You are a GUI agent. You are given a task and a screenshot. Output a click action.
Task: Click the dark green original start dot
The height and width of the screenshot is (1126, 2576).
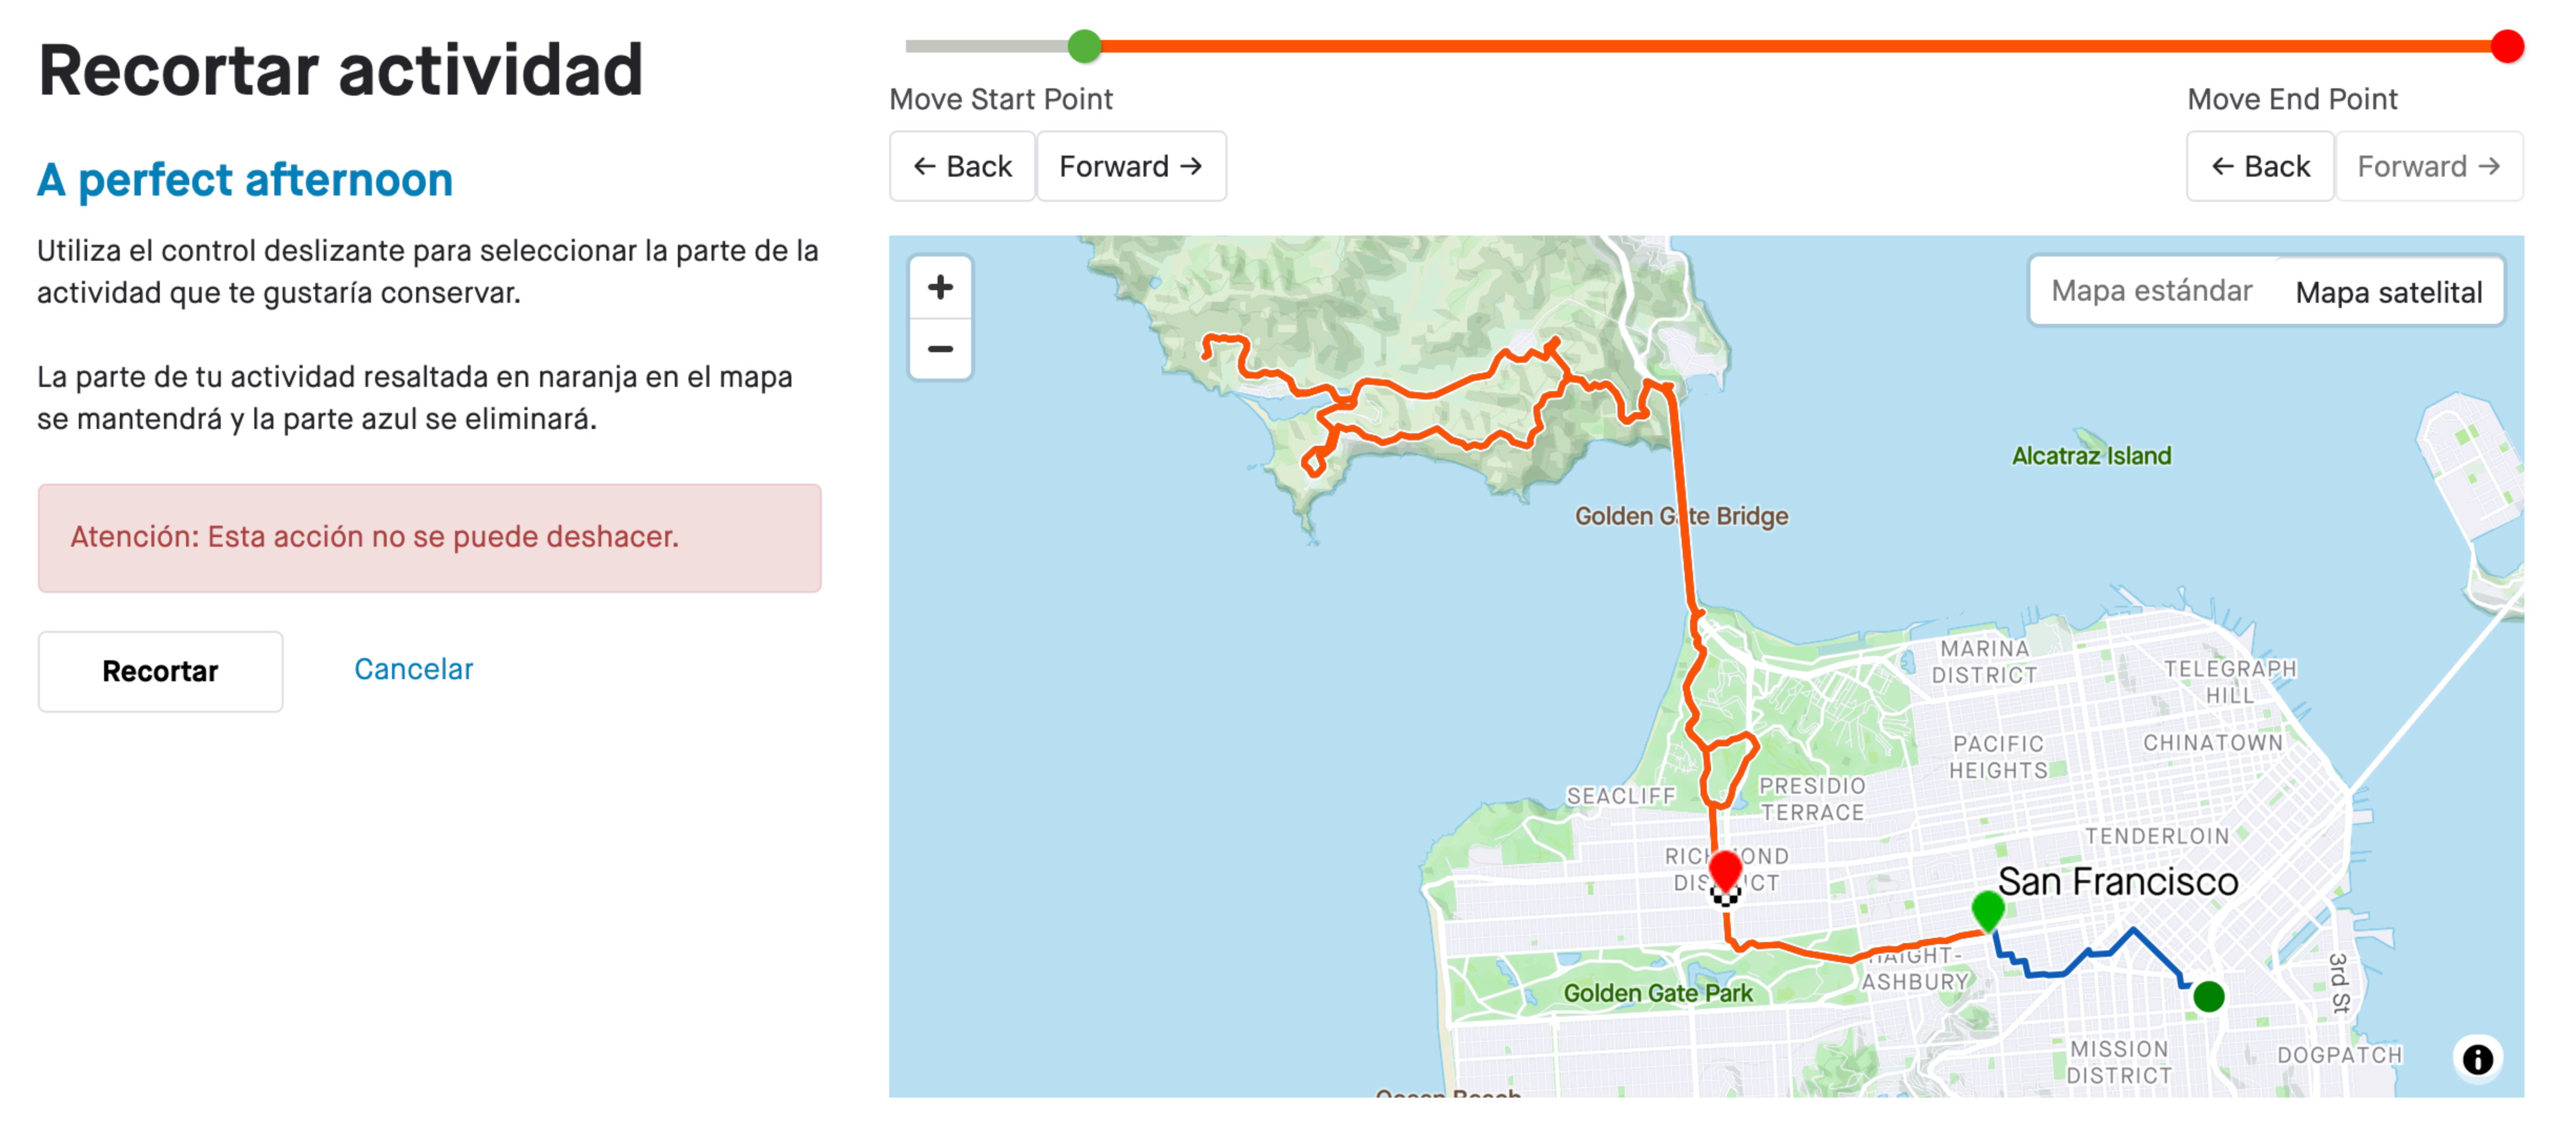click(2208, 996)
